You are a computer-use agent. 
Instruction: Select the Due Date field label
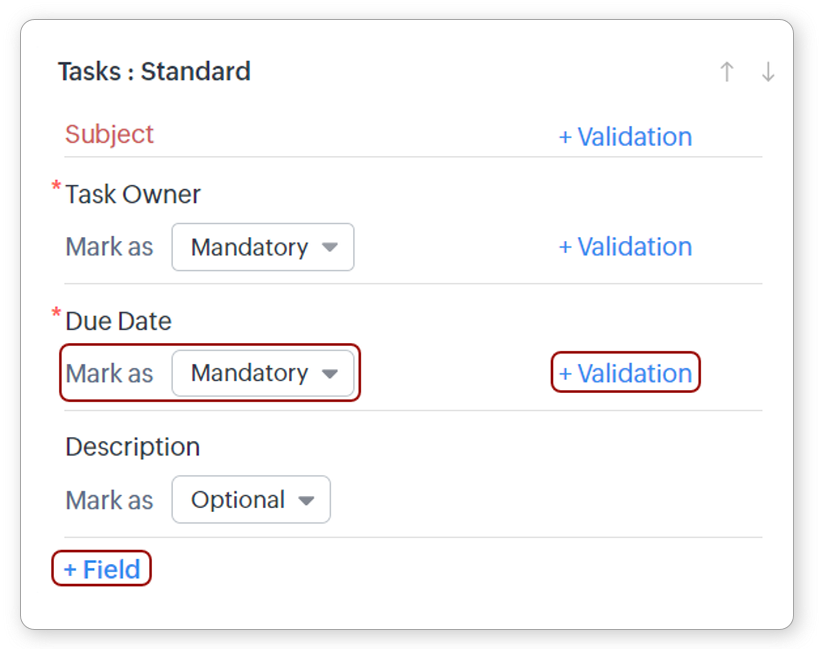tap(118, 321)
